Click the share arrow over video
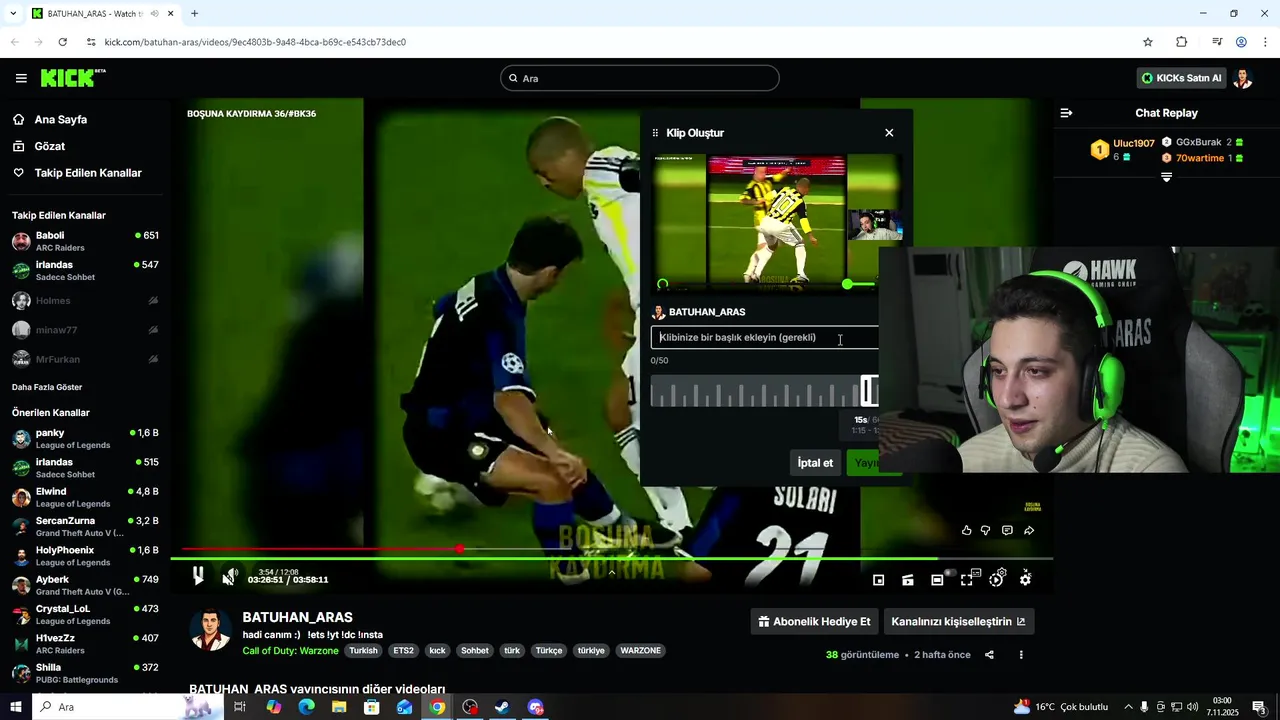 click(1029, 530)
